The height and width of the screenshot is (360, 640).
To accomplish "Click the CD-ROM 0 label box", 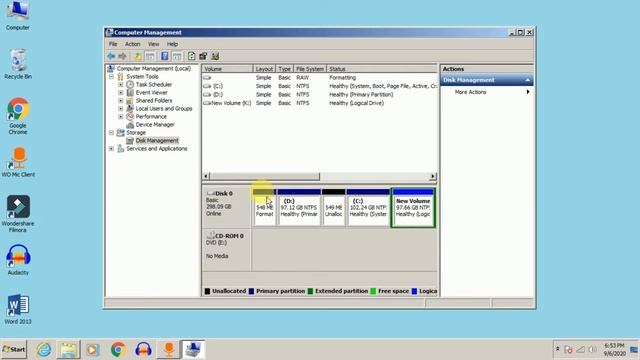I will point(227,250).
